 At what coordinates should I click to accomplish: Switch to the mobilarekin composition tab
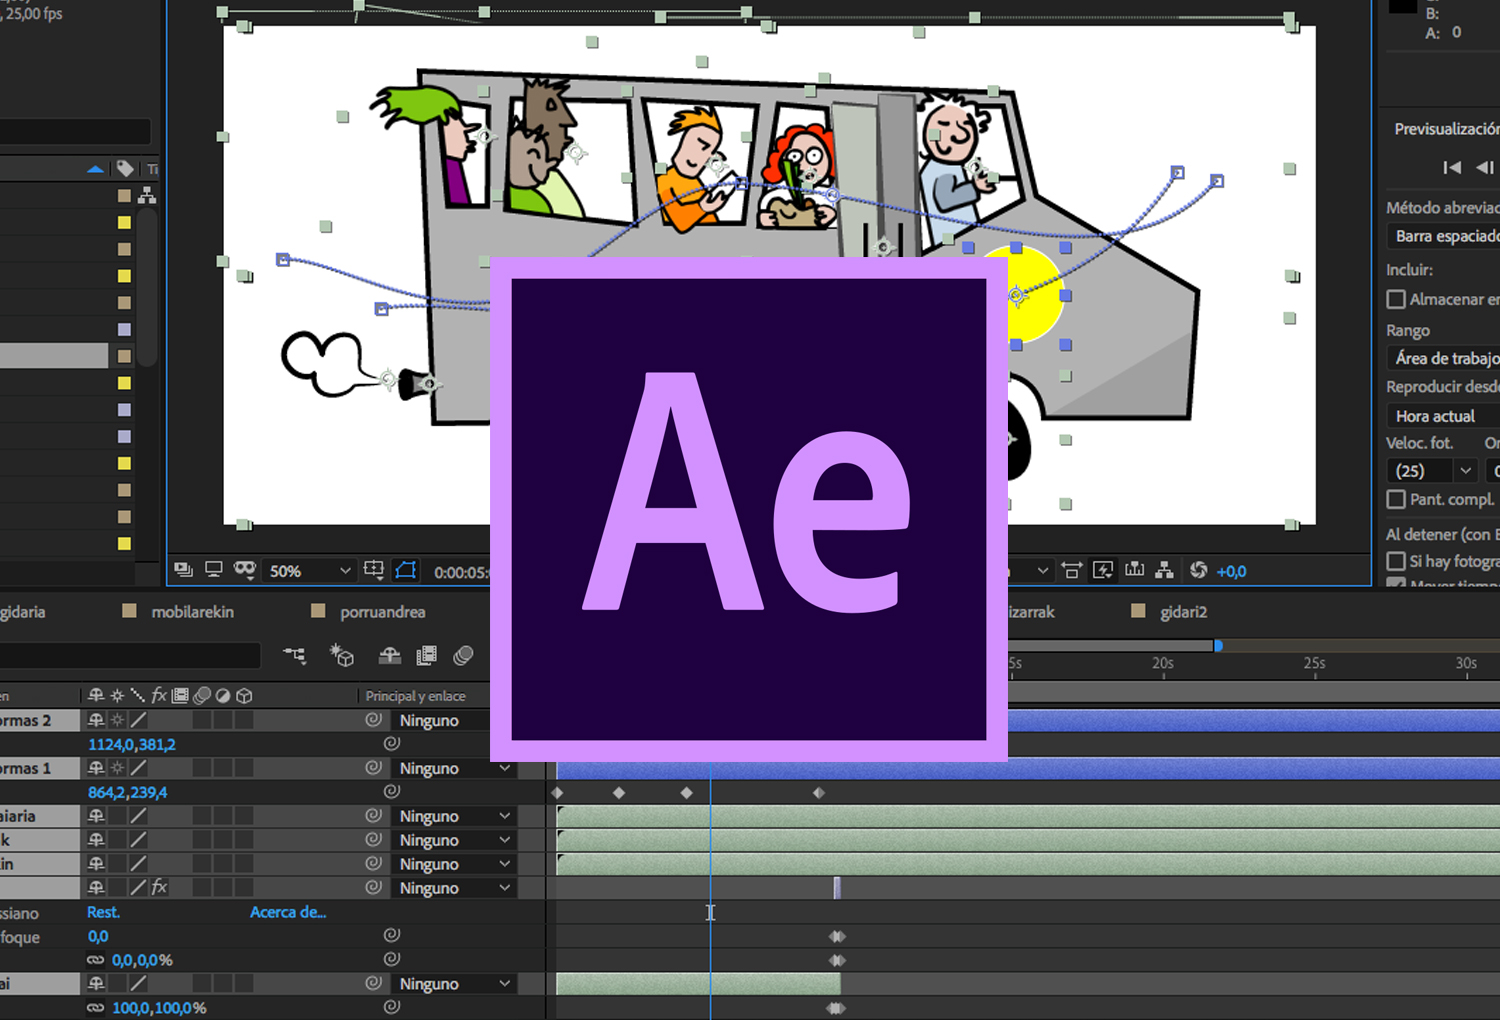[192, 612]
